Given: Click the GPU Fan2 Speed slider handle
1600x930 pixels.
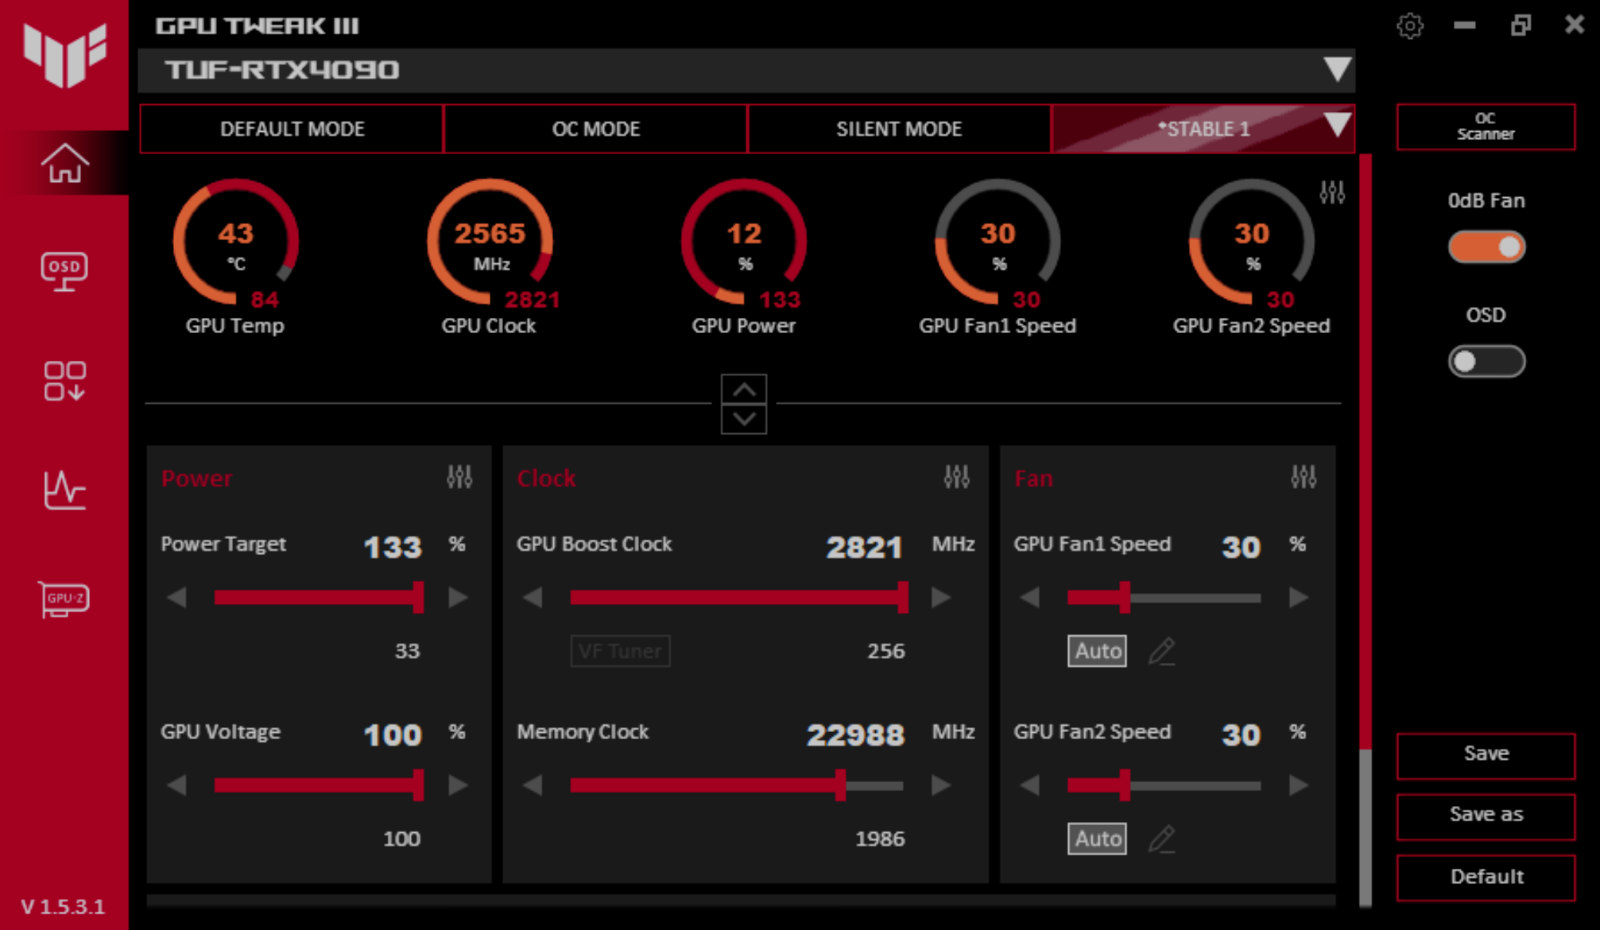Looking at the screenshot, I should pyautogui.click(x=1125, y=786).
